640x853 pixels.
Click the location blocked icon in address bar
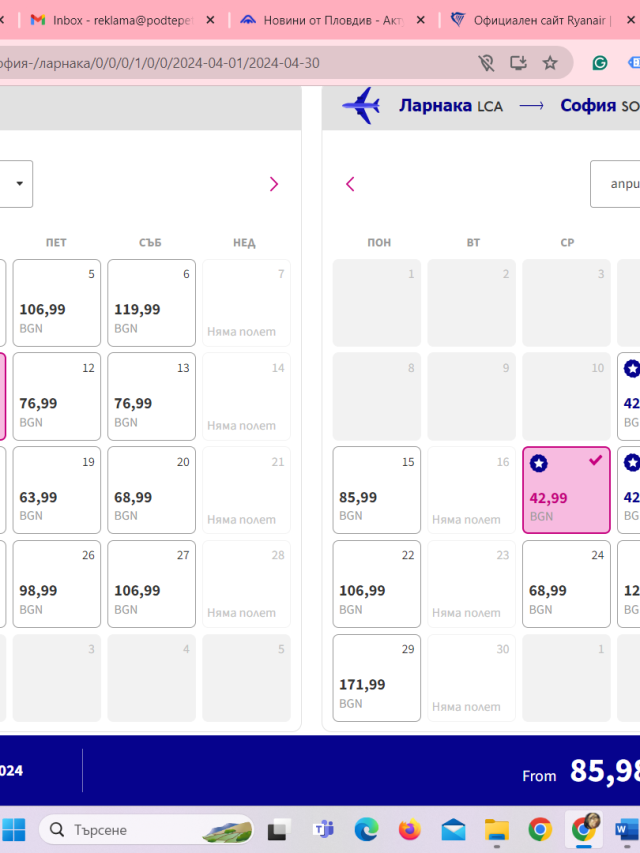tap(486, 63)
